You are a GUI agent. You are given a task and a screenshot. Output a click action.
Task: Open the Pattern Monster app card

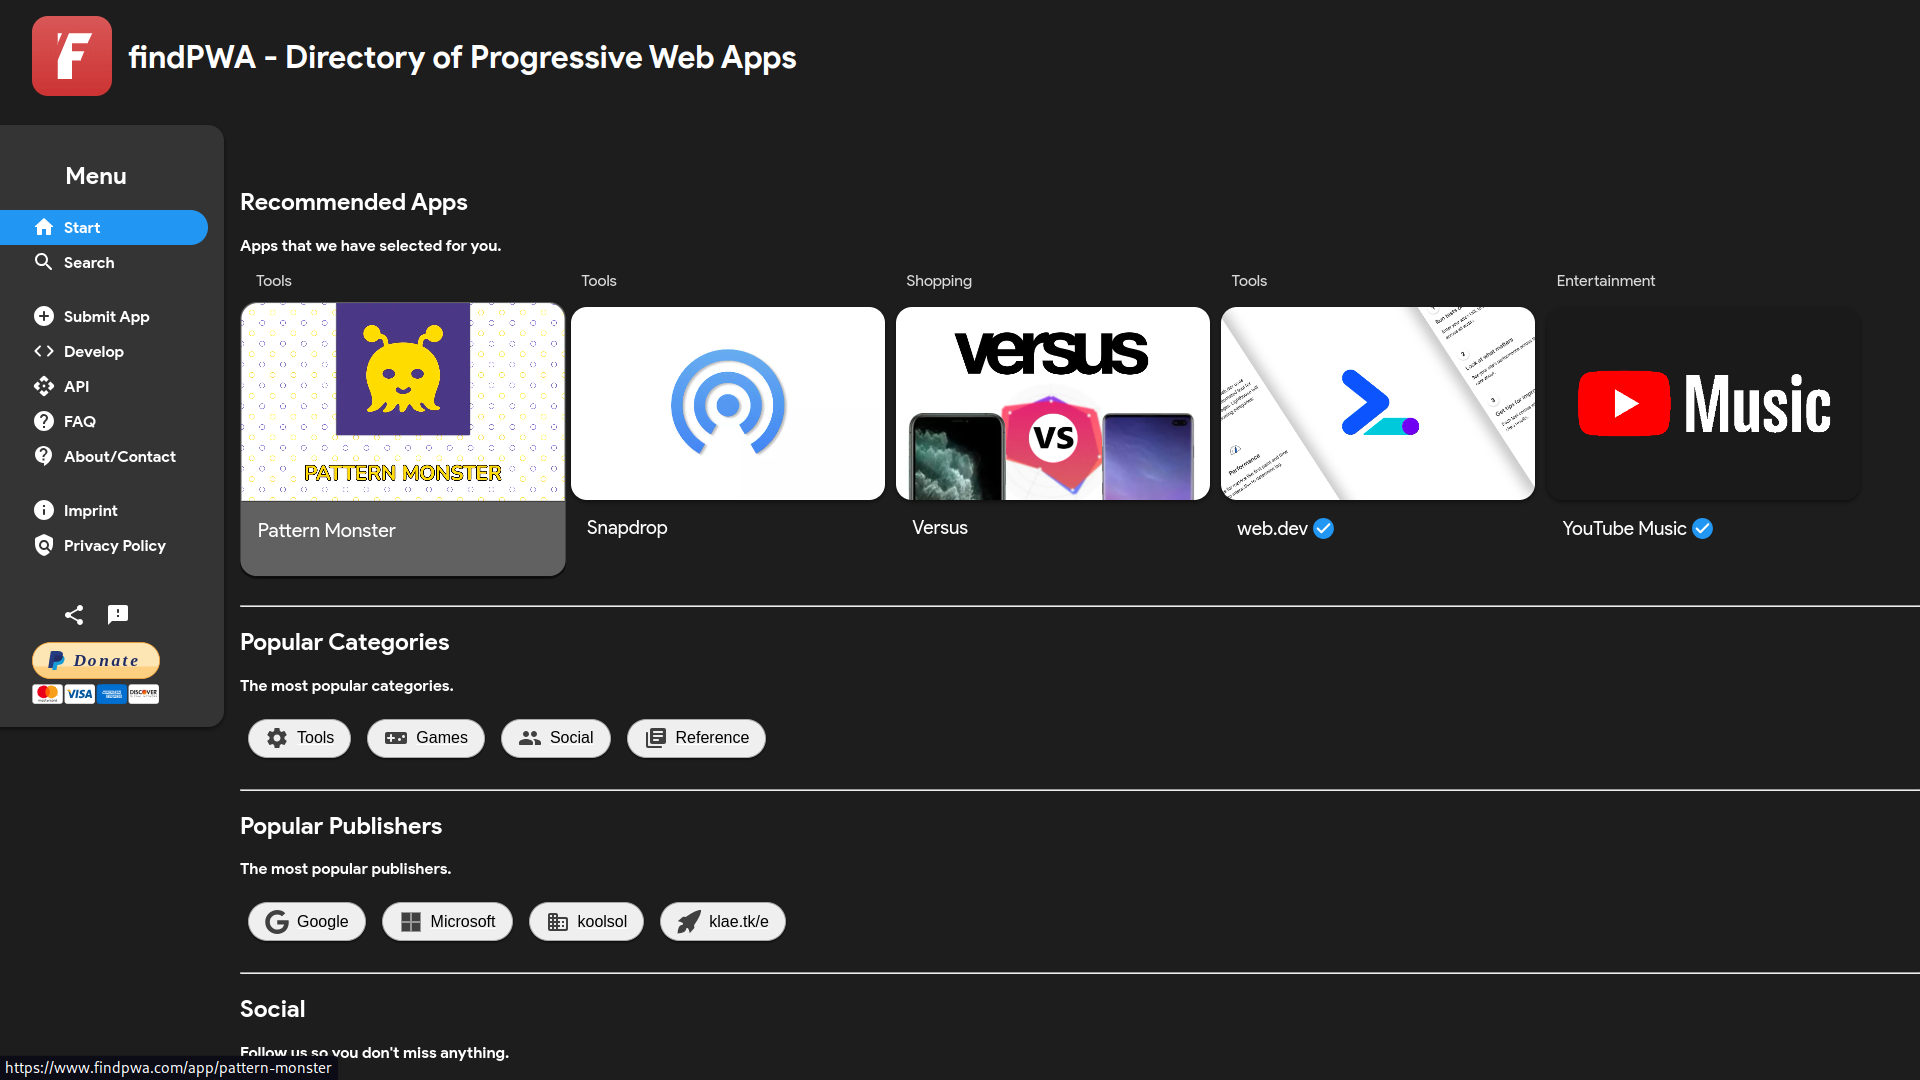point(403,438)
